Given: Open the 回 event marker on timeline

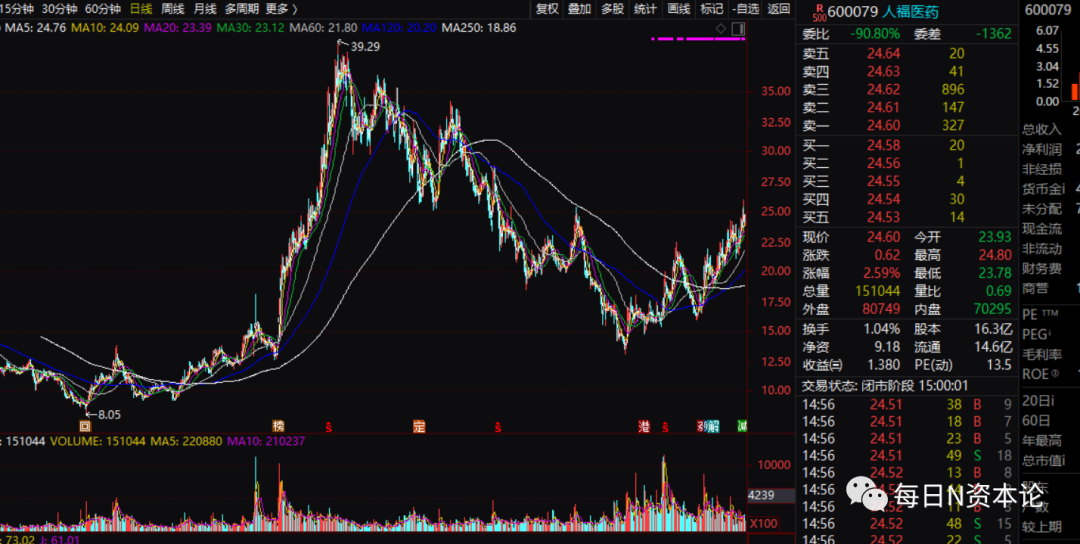Looking at the screenshot, I should 85,427.
